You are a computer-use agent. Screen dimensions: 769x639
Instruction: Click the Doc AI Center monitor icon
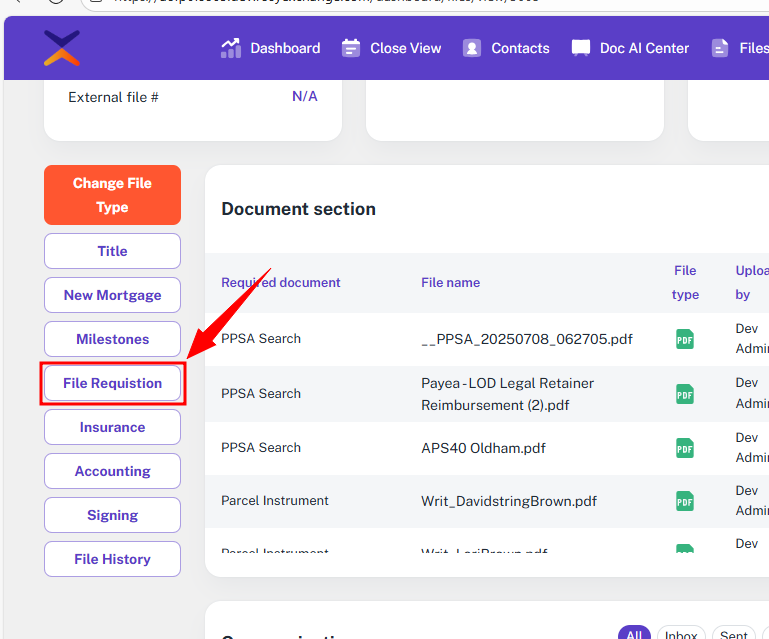coord(581,48)
